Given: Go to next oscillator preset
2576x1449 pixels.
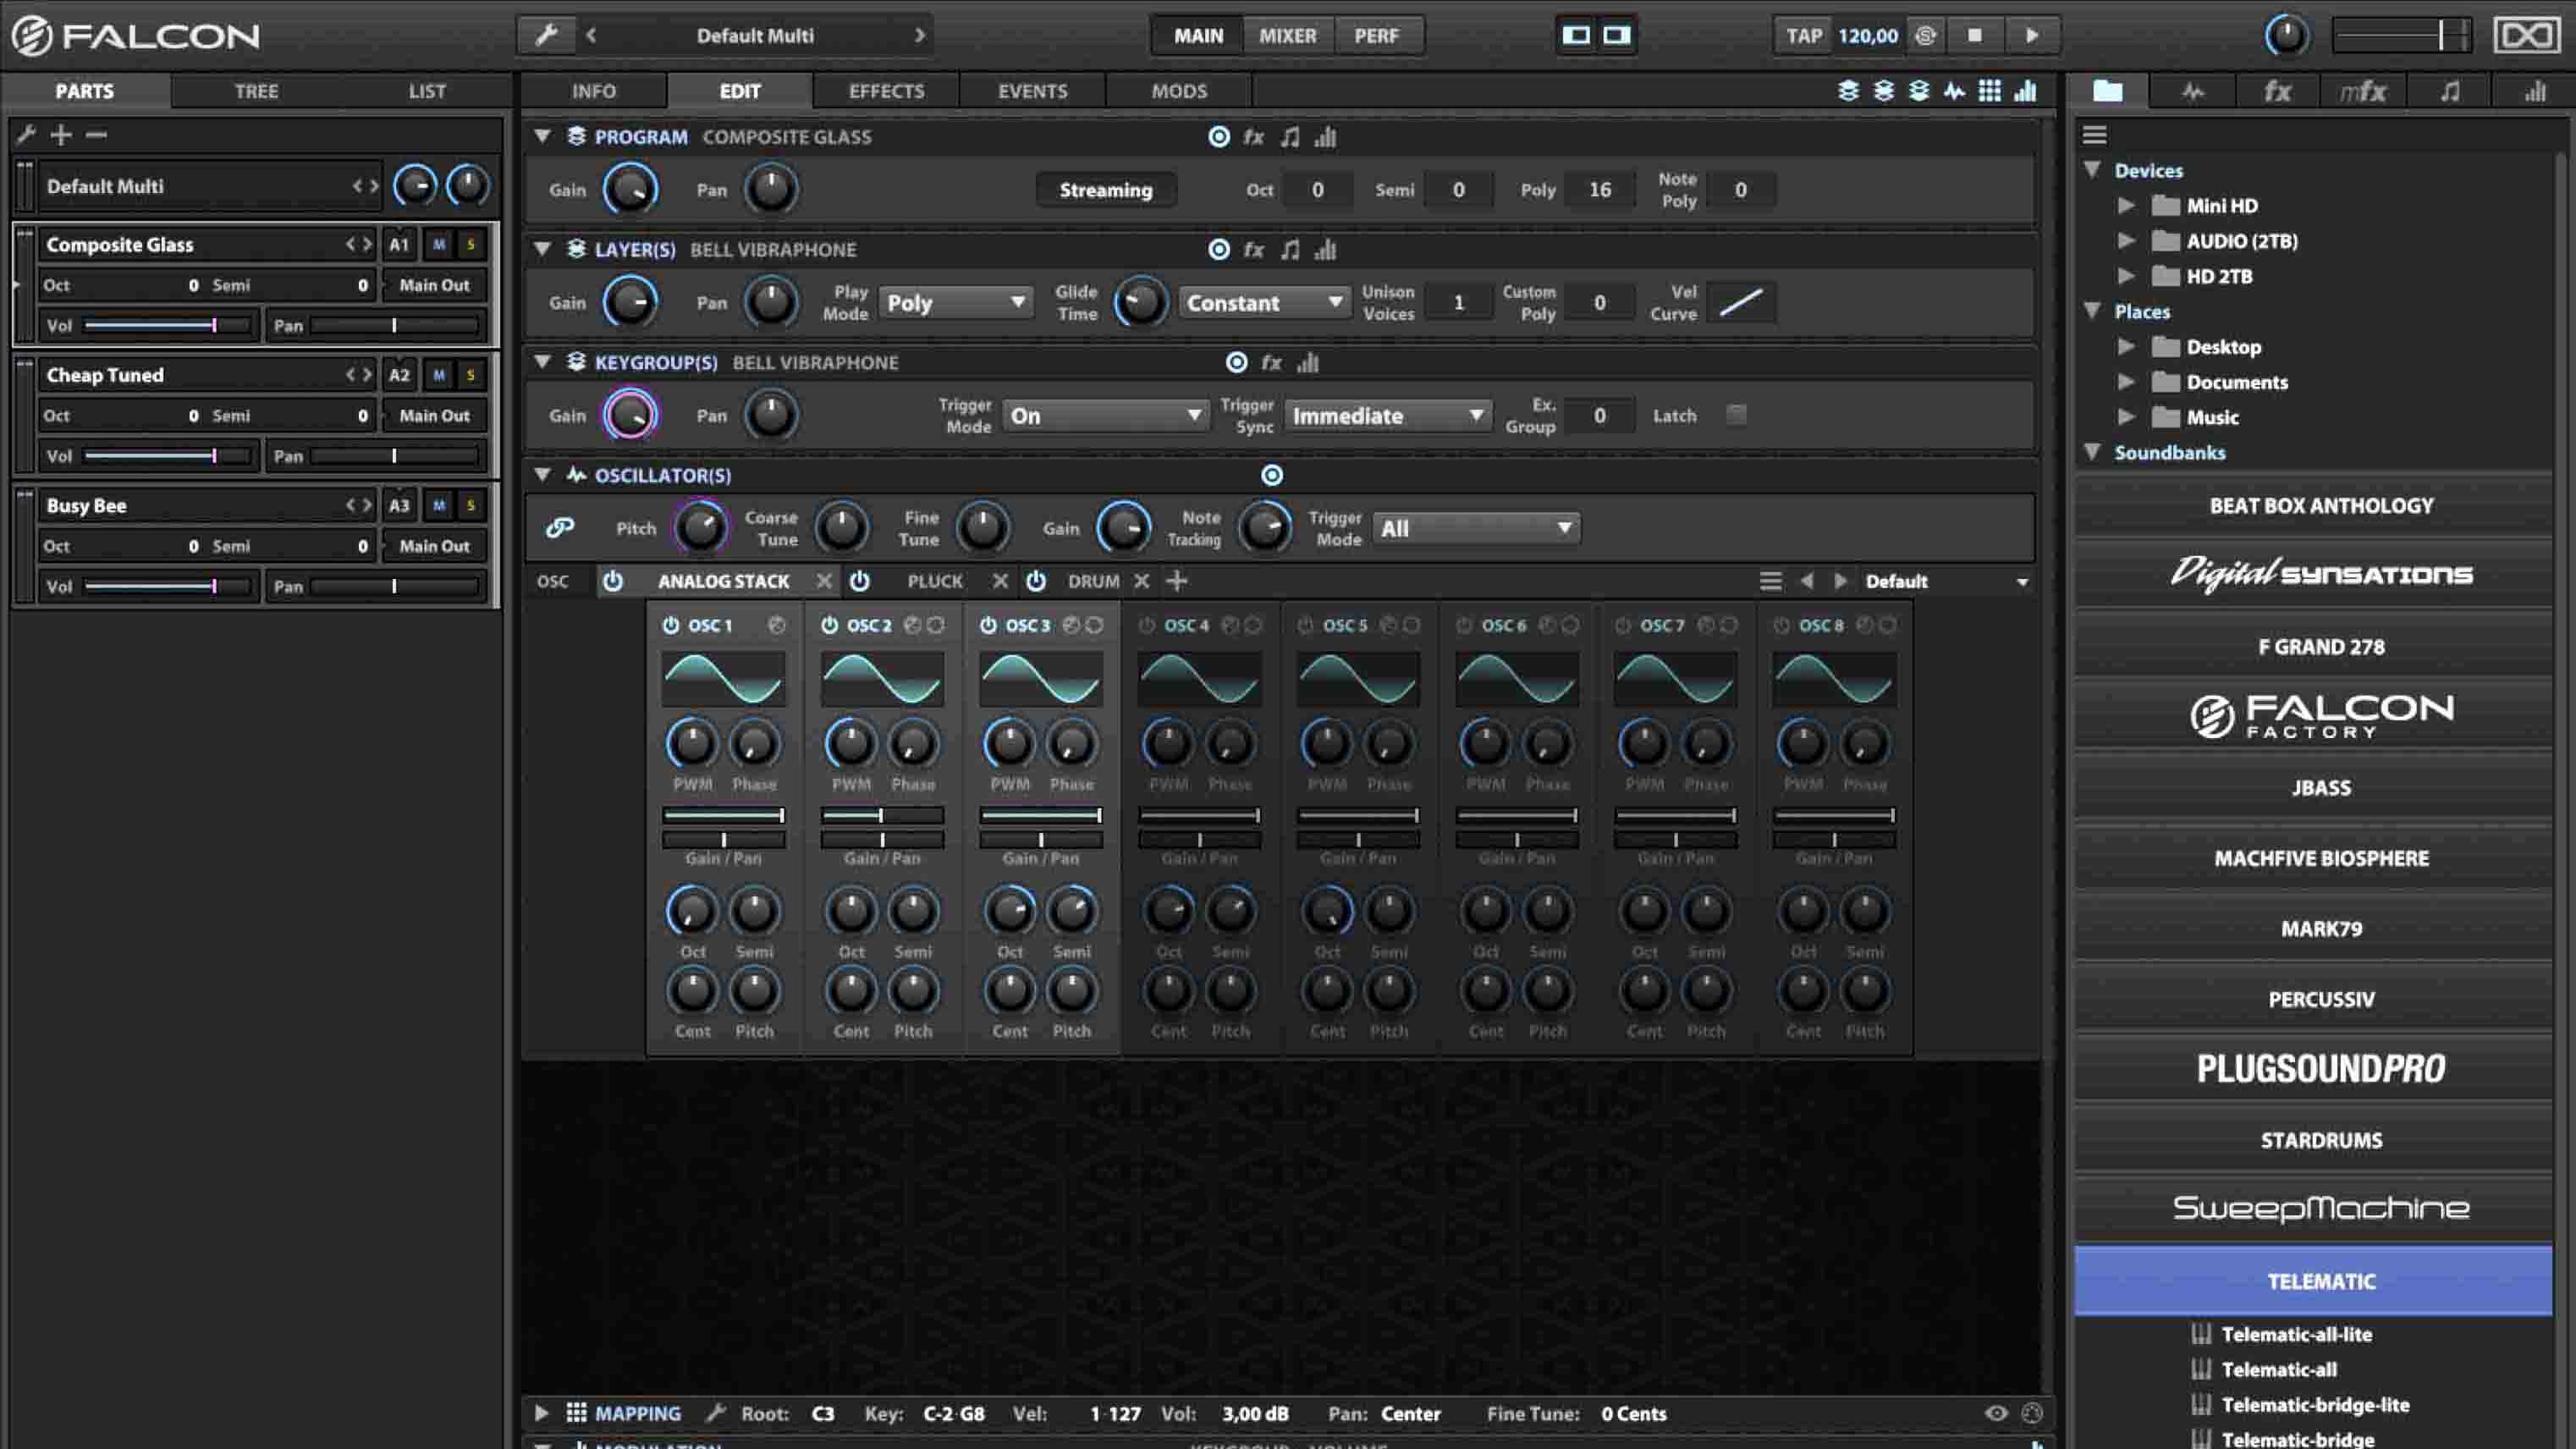Looking at the screenshot, I should click(1840, 581).
